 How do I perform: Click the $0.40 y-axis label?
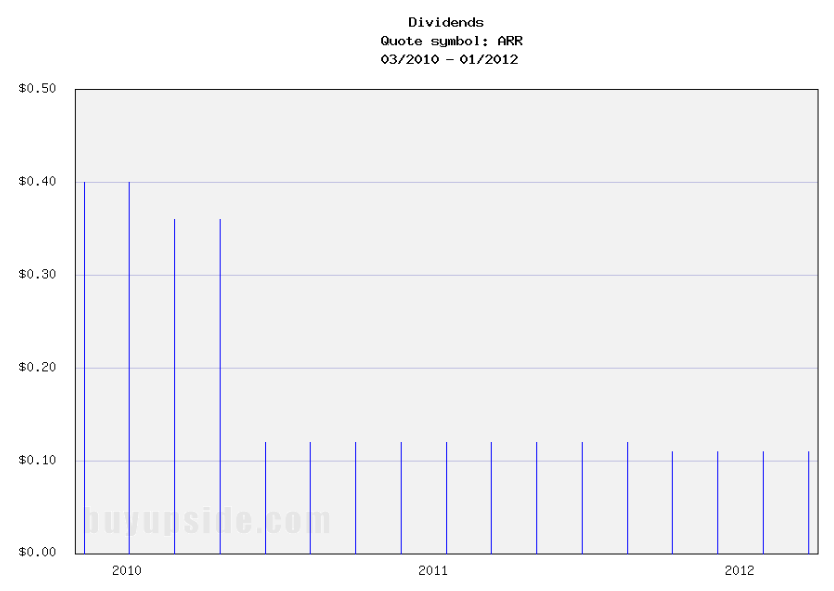pyautogui.click(x=37, y=181)
